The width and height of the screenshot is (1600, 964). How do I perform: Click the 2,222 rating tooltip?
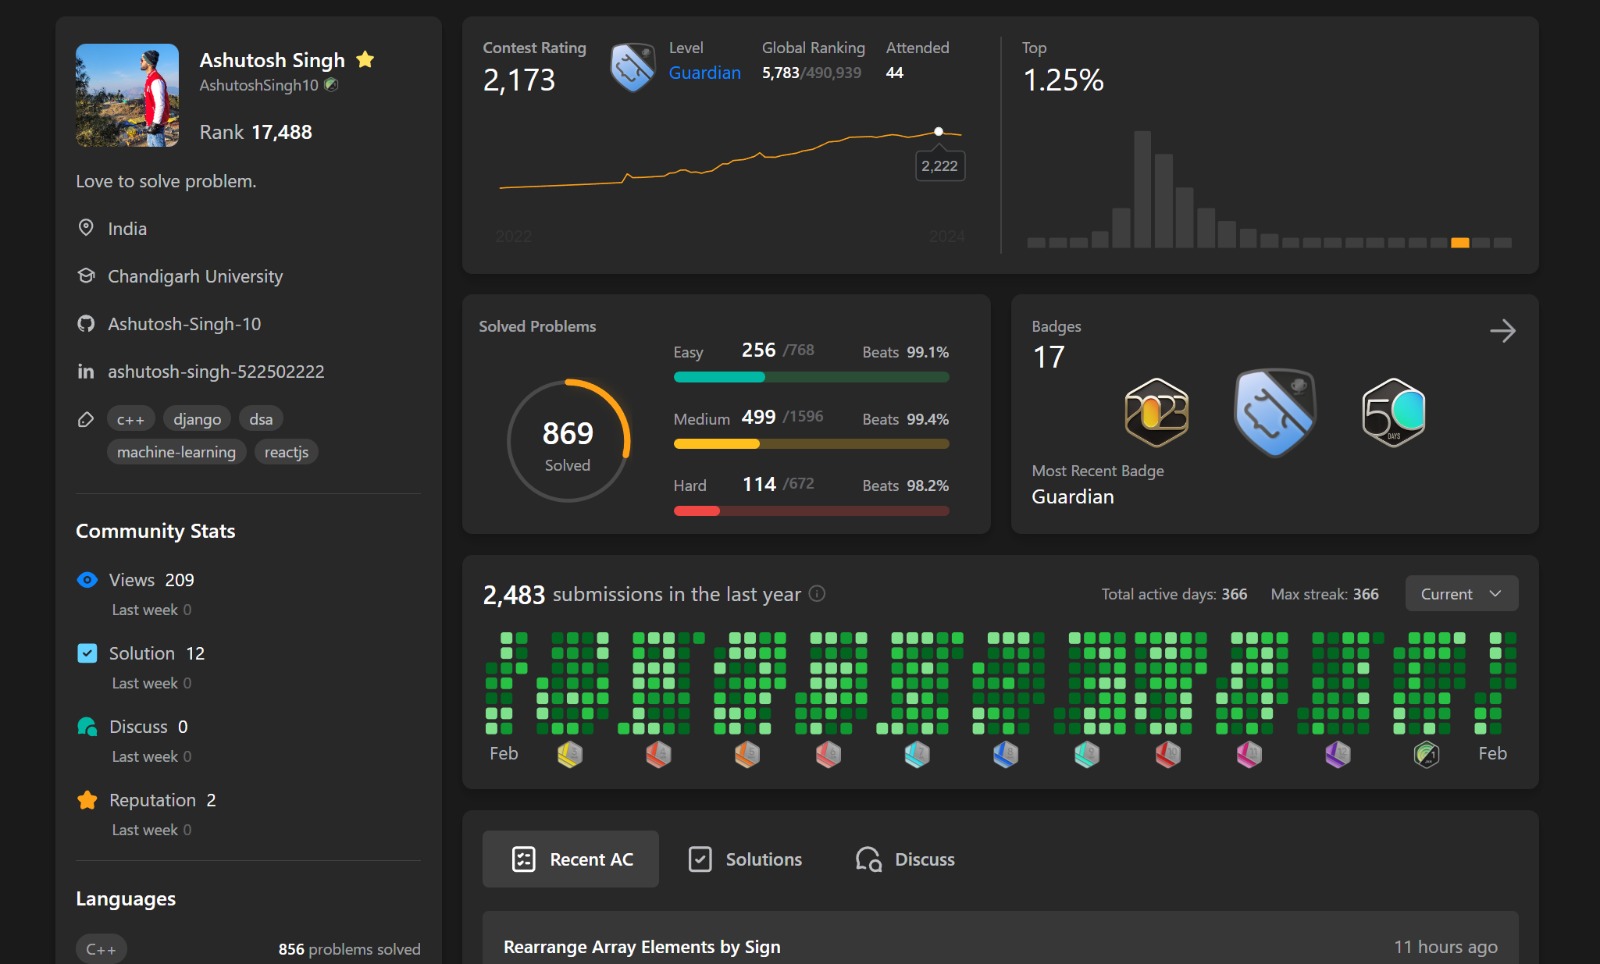click(940, 166)
